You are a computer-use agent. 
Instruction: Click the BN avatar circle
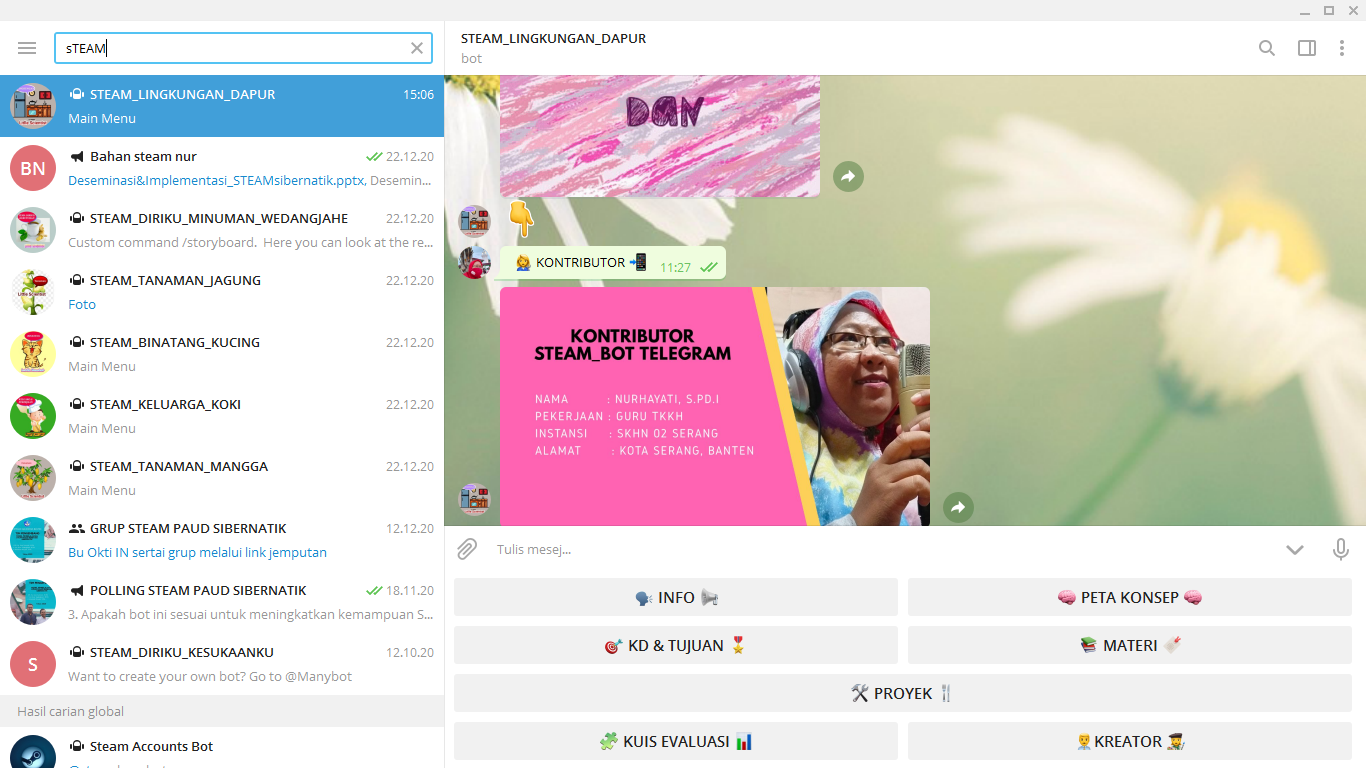point(33,168)
